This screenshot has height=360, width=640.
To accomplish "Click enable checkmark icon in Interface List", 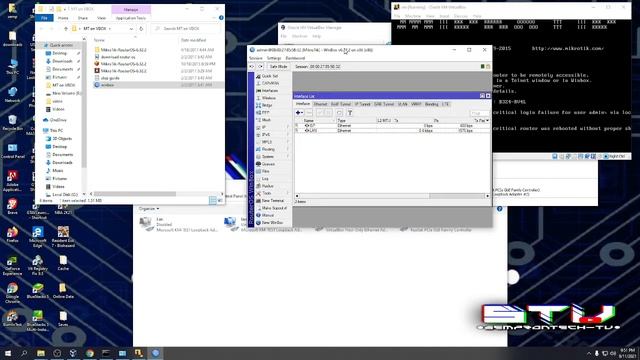I will [x=320, y=113].
